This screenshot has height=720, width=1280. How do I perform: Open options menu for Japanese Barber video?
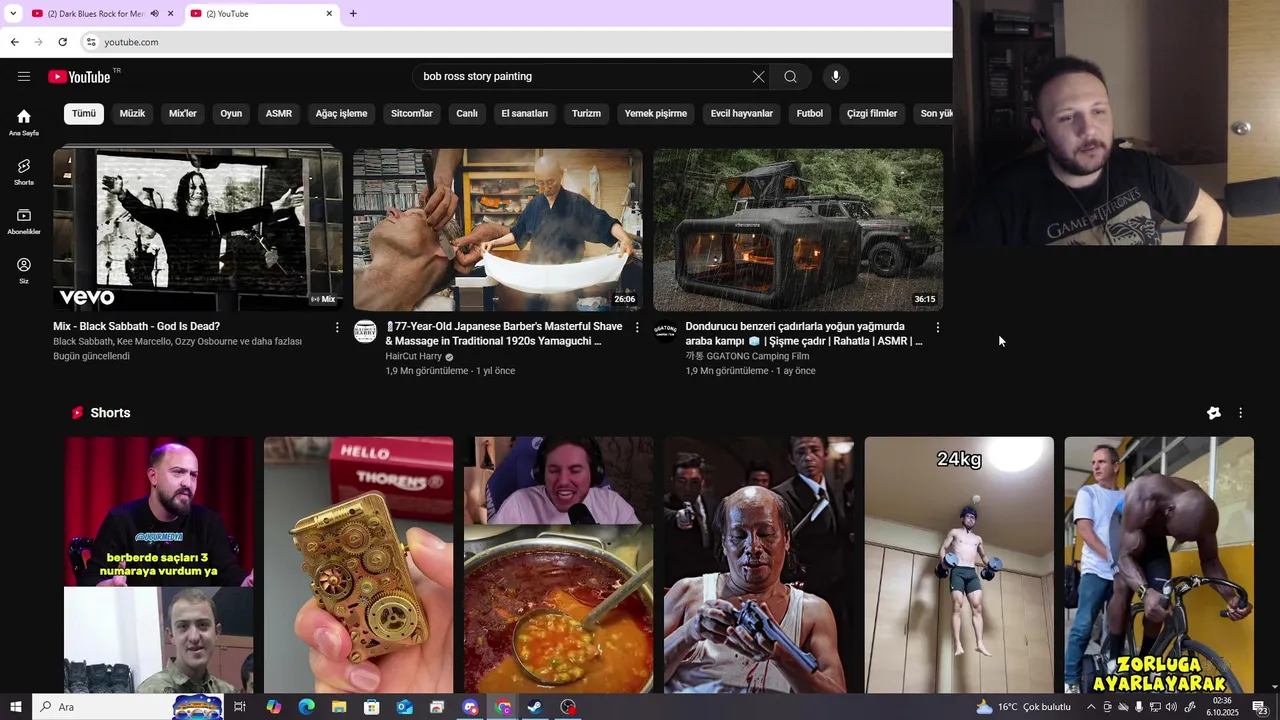(637, 327)
